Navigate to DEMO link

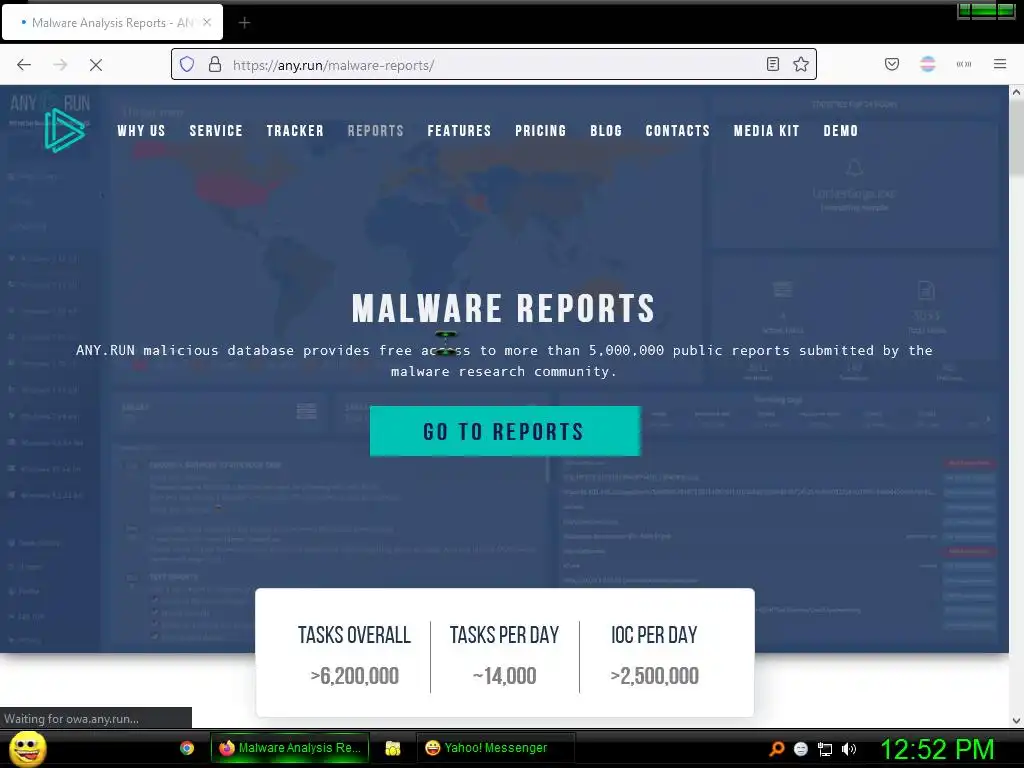840,131
